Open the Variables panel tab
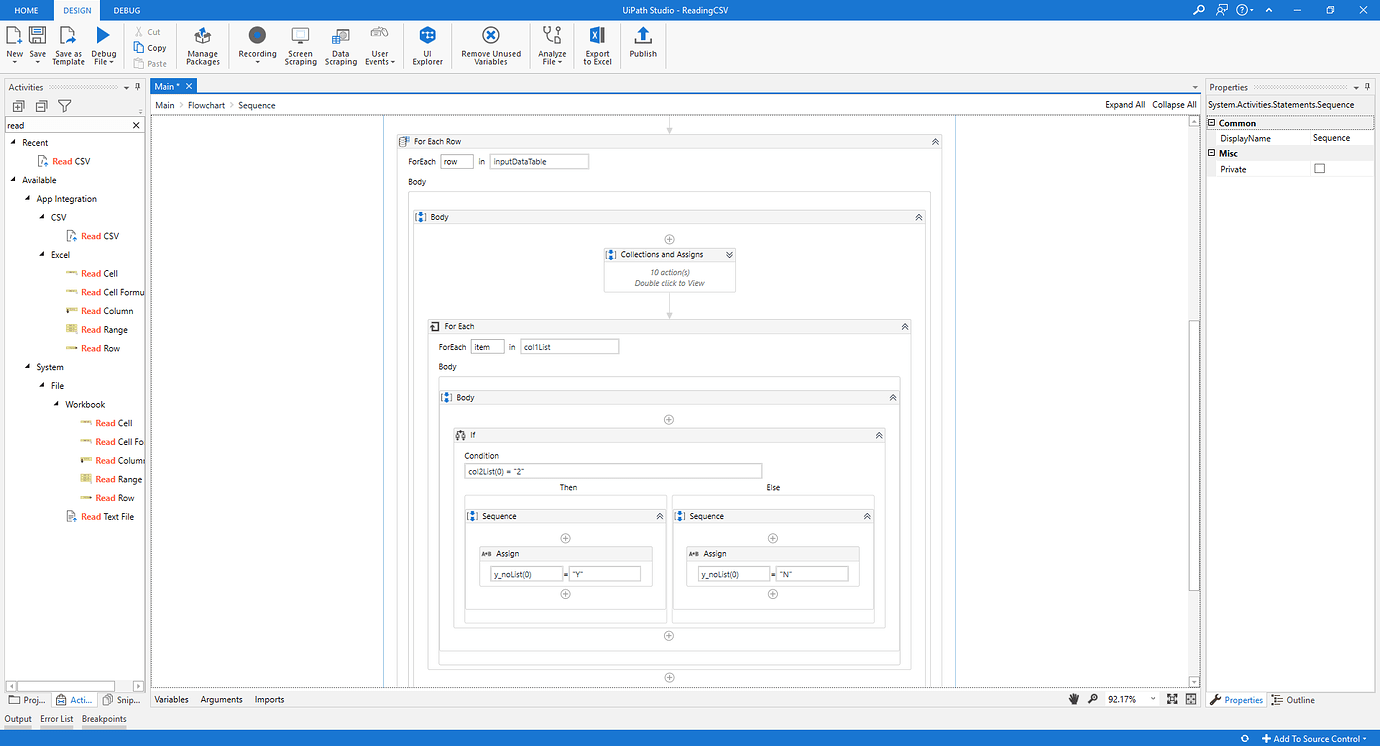 pyautogui.click(x=171, y=699)
